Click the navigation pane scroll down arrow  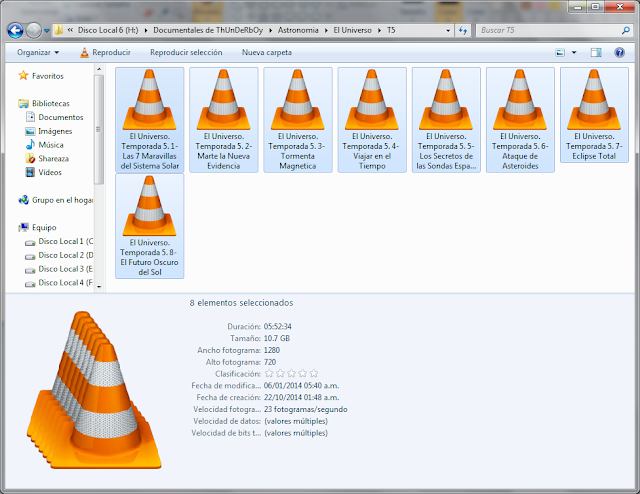coord(99,287)
